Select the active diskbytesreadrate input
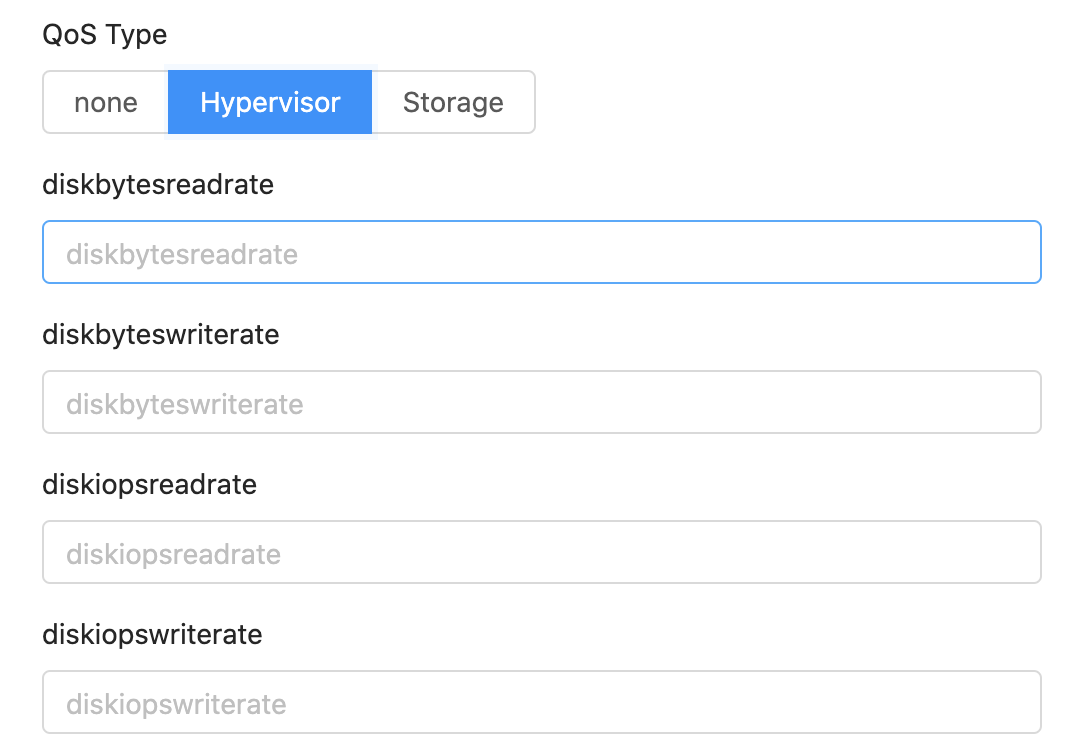Screen dimensions: 1090x750 pos(541,252)
